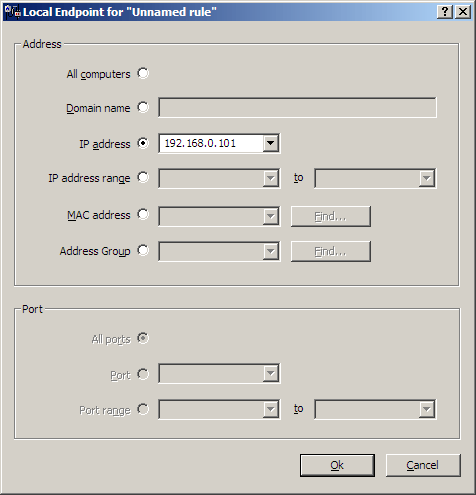Image resolution: width=476 pixels, height=495 pixels.
Task: Select the All ports radio button
Action: [143, 338]
